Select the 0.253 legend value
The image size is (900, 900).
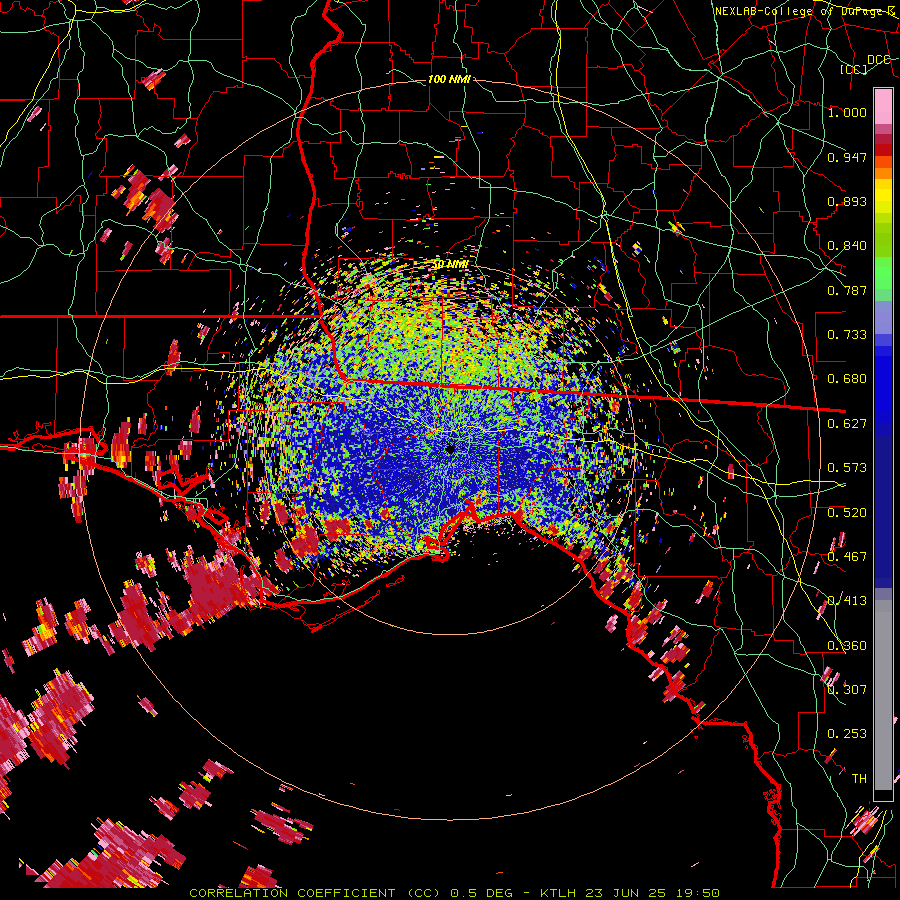[847, 734]
